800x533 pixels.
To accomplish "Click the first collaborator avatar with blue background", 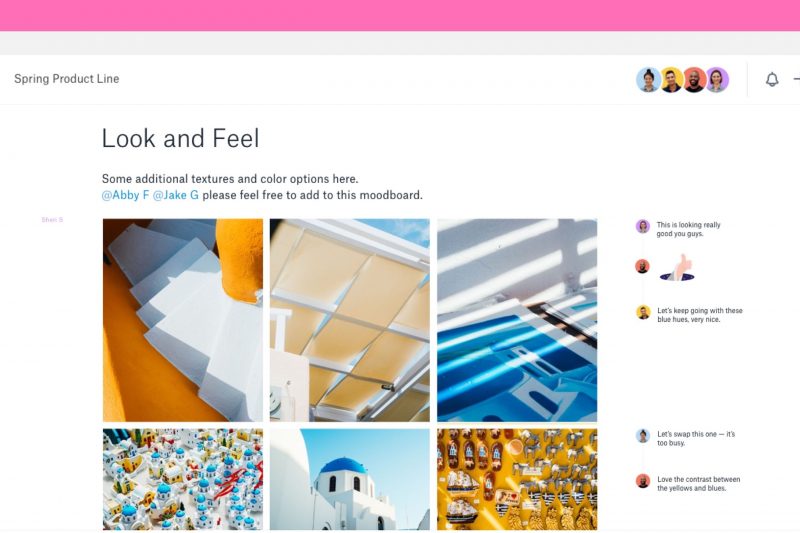I will point(648,80).
